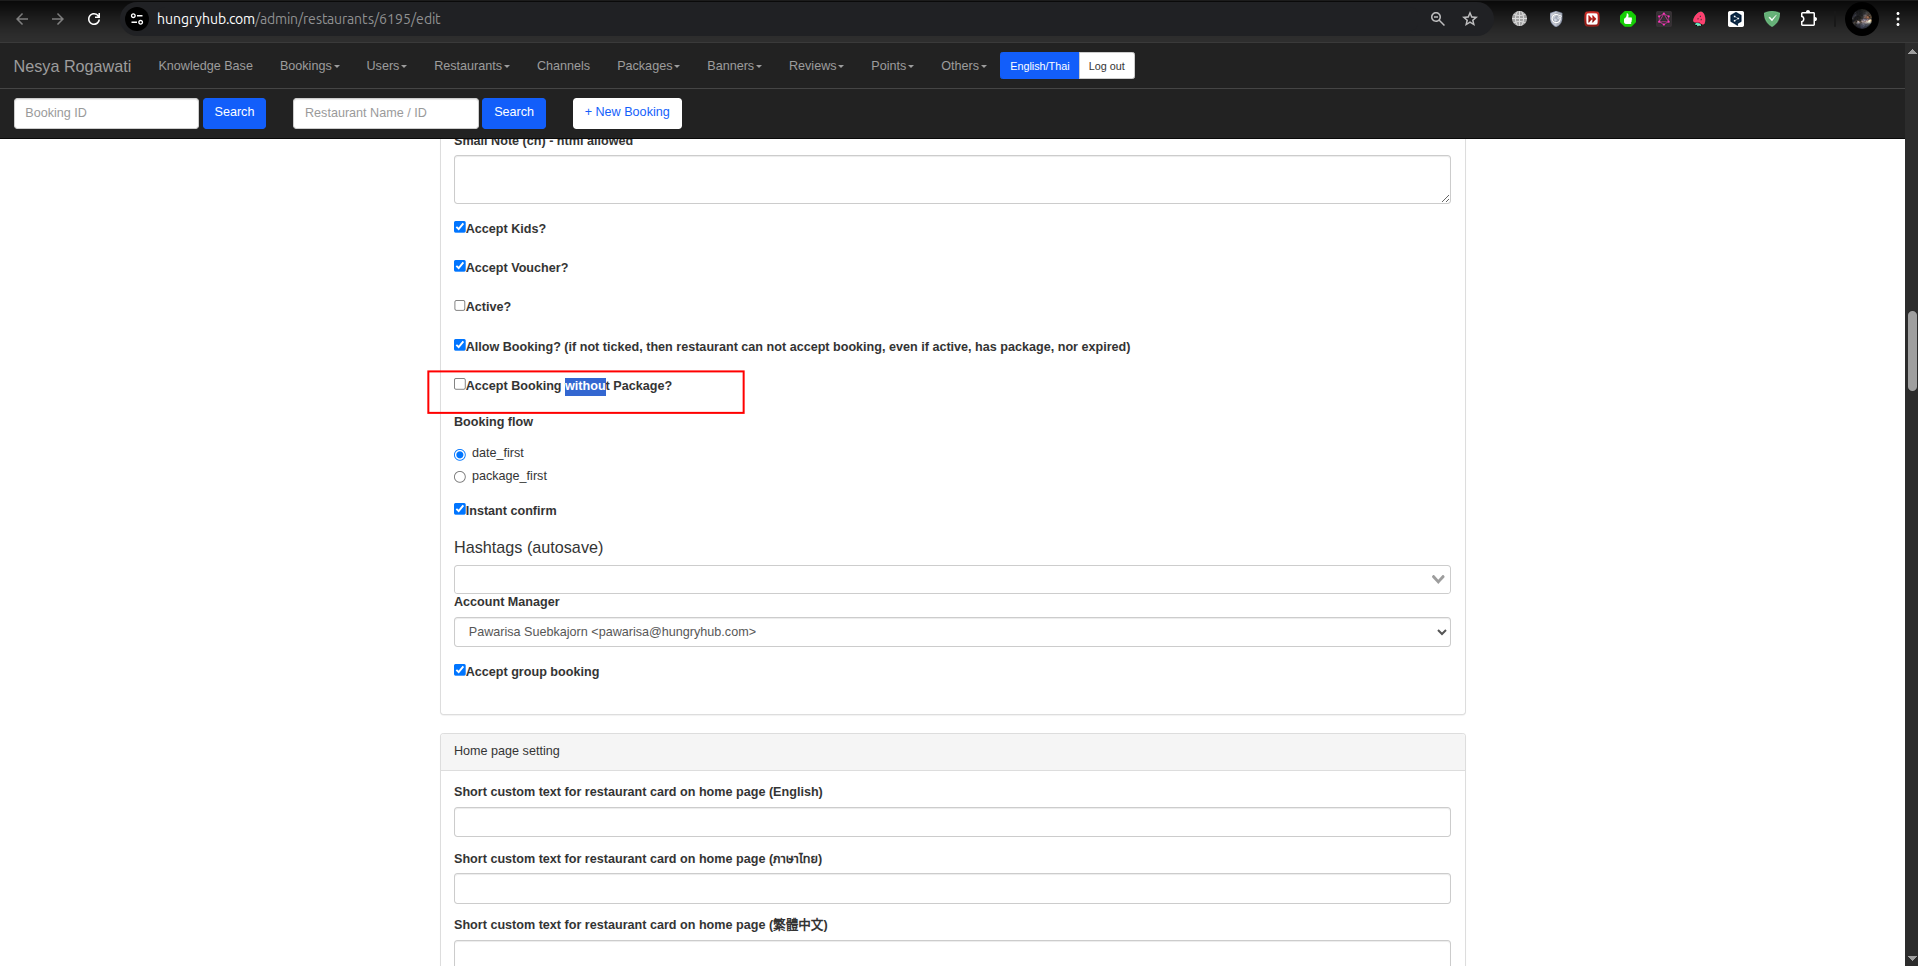This screenshot has height=966, width=1918.
Task: Open the Restaurants menu dropdown
Action: (471, 66)
